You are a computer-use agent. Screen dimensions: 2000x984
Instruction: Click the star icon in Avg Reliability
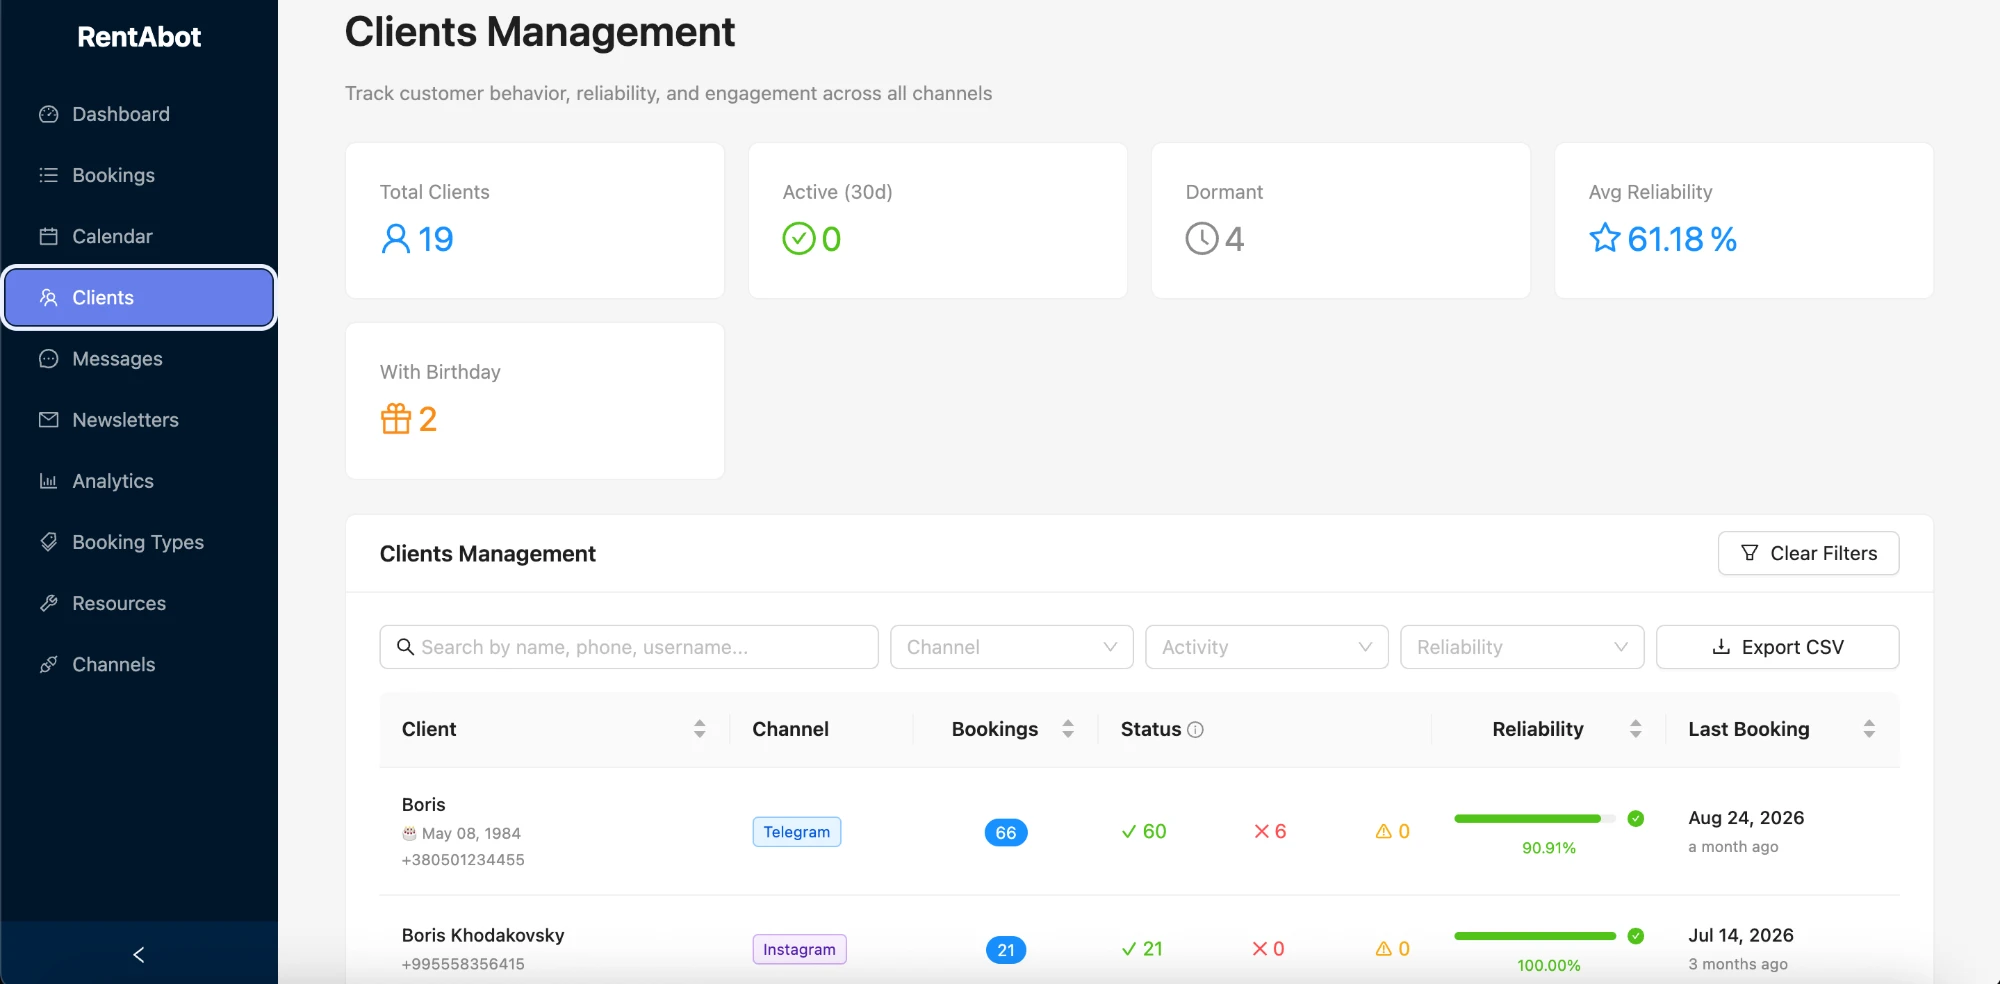1605,238
